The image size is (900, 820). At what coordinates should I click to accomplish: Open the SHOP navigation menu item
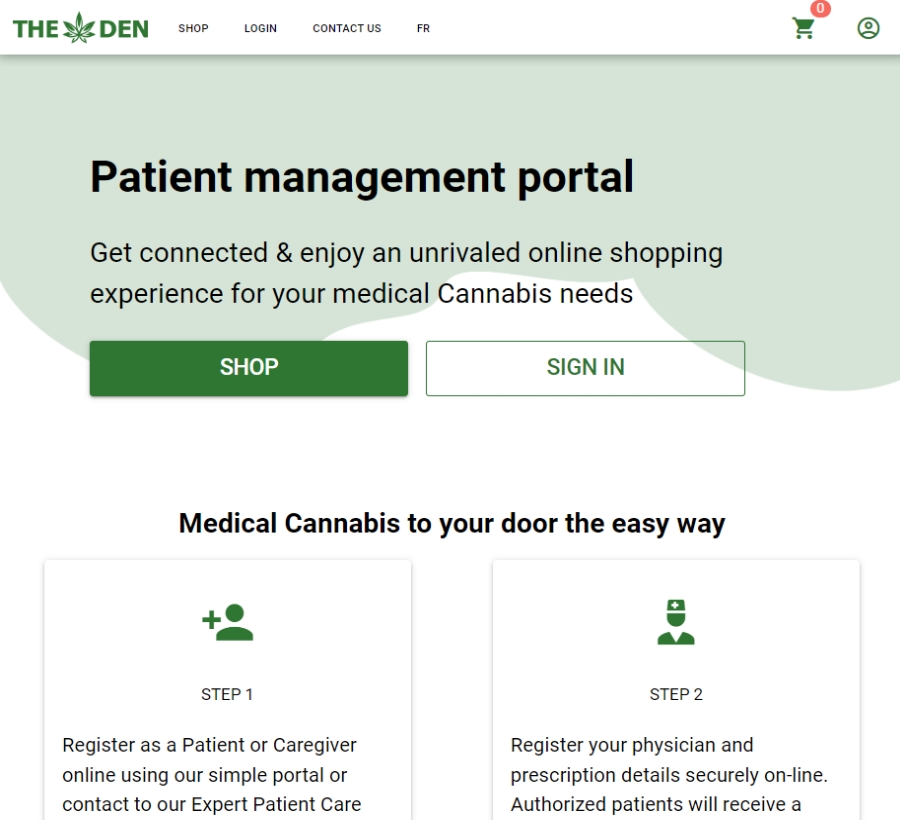point(193,28)
